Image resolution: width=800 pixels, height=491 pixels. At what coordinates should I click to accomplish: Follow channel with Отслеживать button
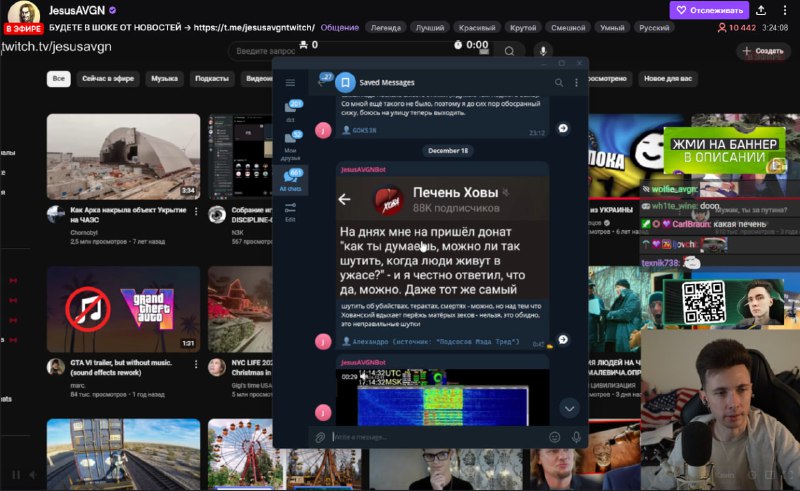coord(709,10)
